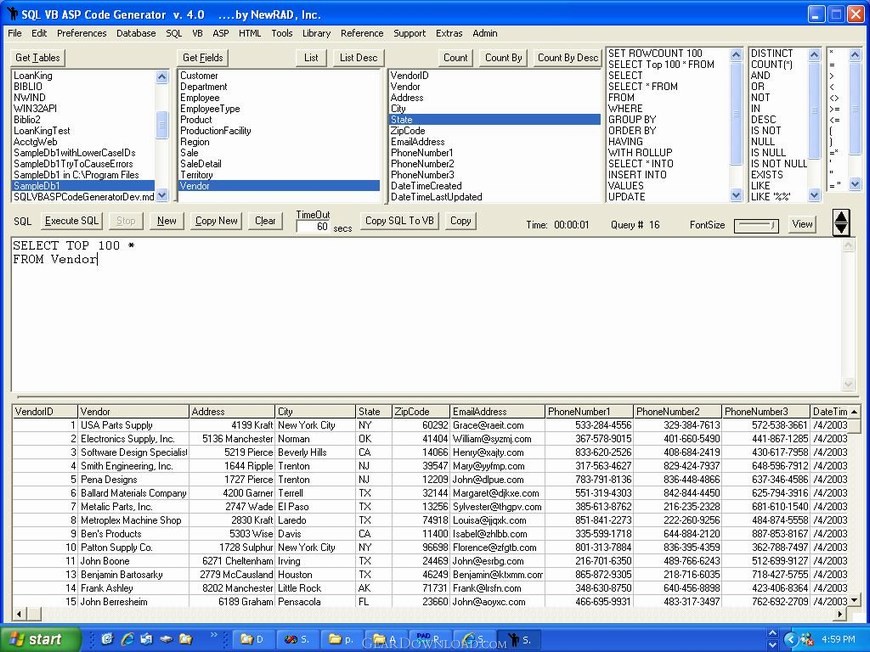
Task: Open the Extras menu
Action: click(449, 33)
